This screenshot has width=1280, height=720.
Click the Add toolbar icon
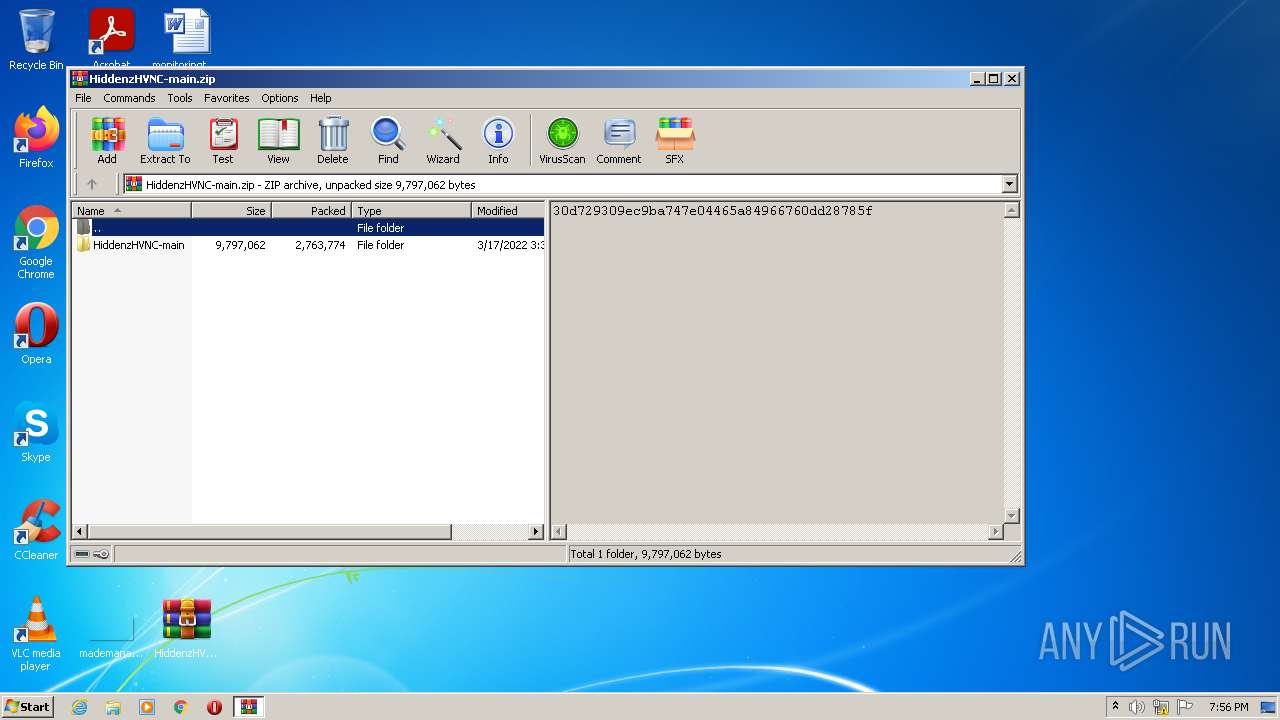(x=107, y=140)
